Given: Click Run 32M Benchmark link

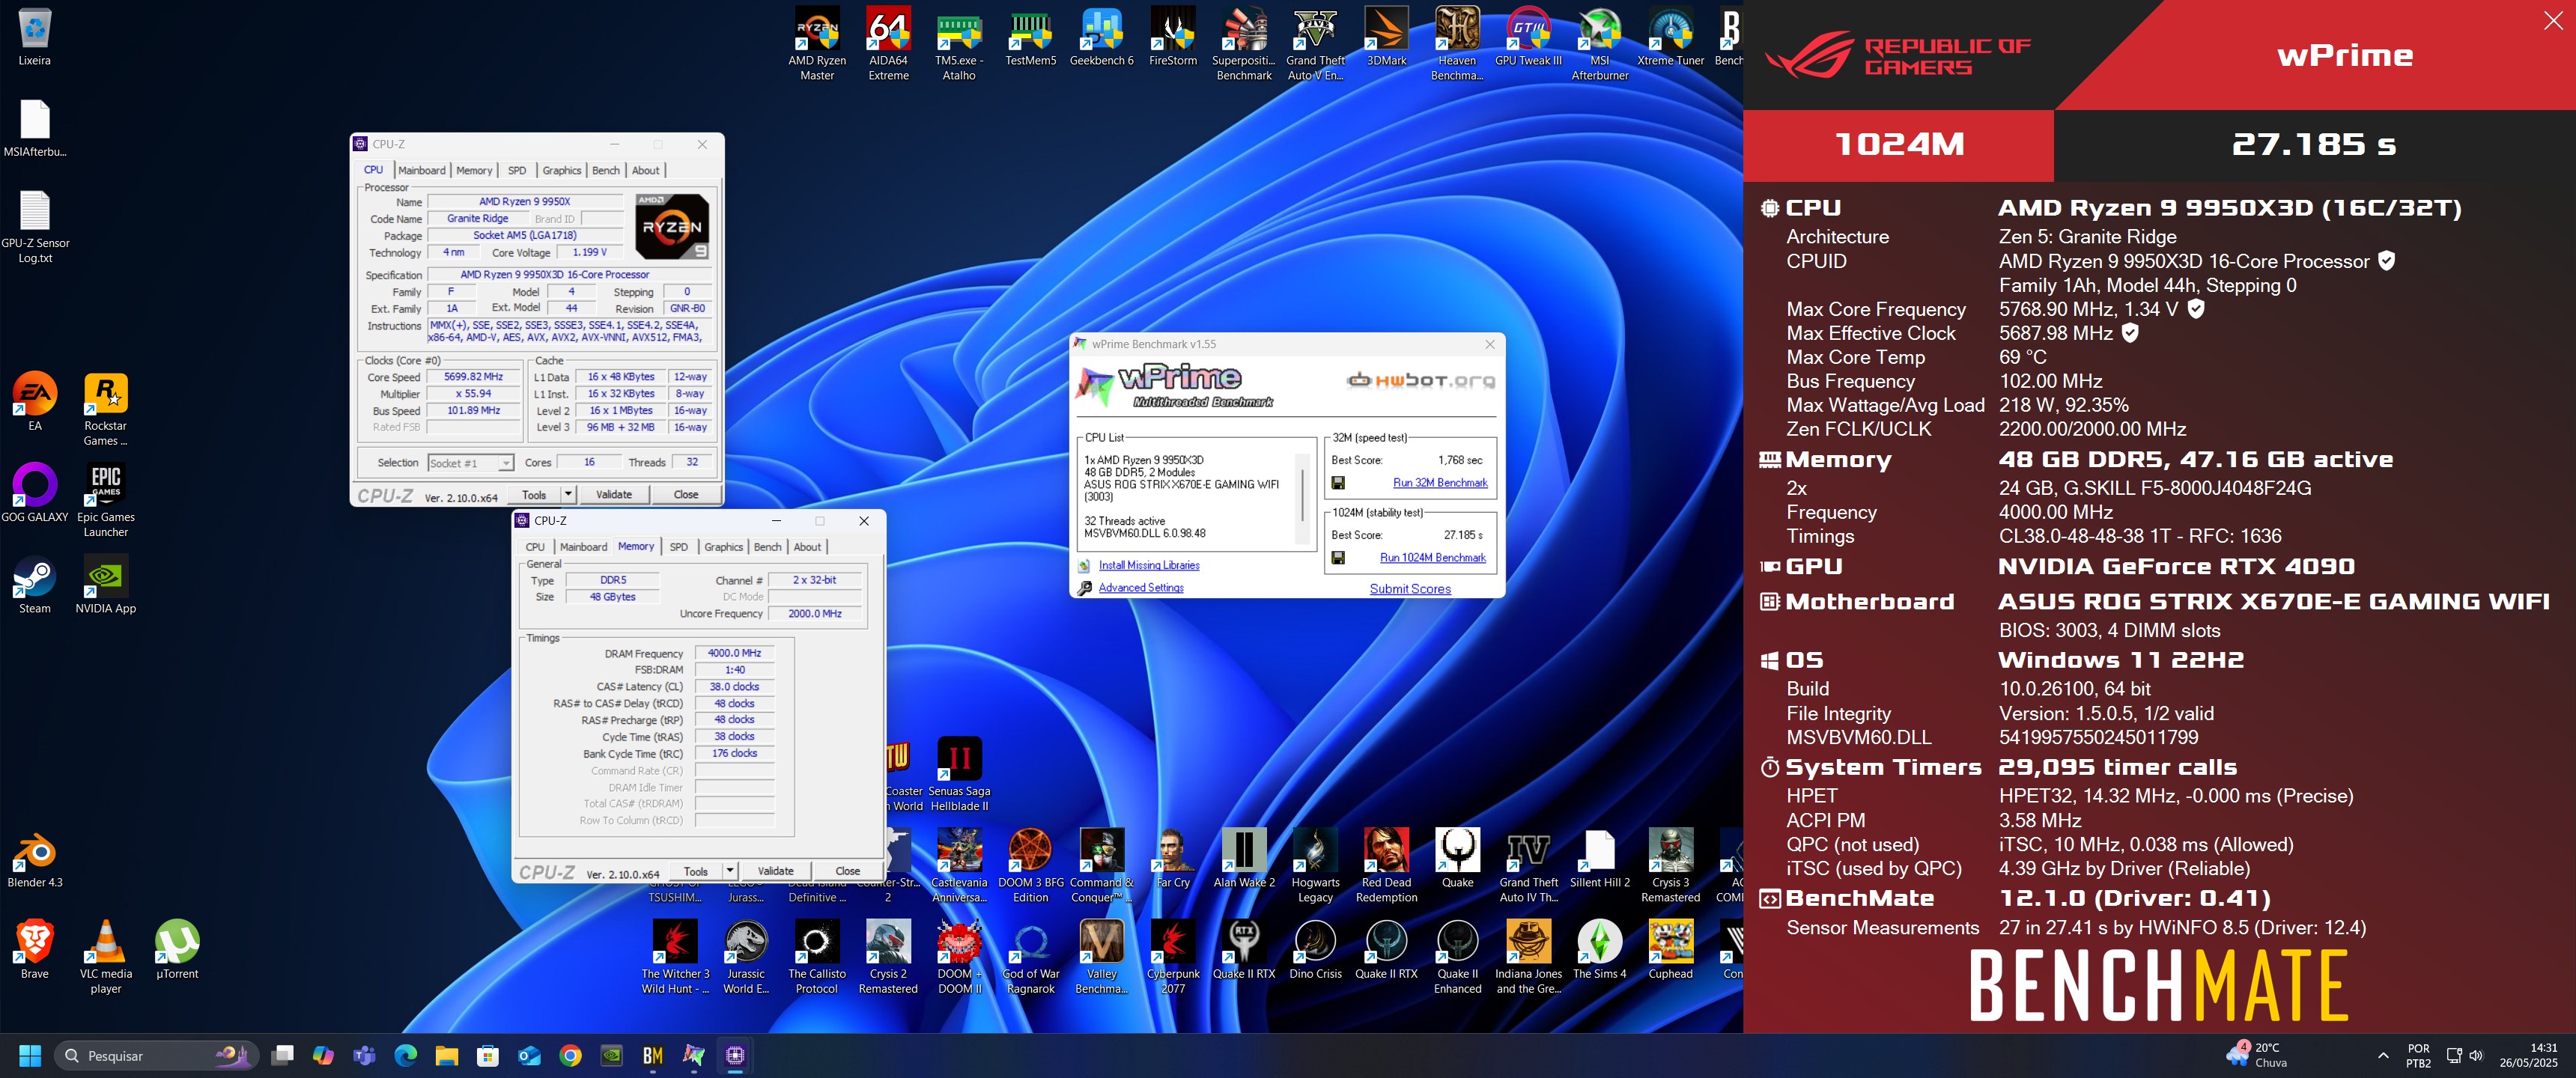Looking at the screenshot, I should point(1440,483).
